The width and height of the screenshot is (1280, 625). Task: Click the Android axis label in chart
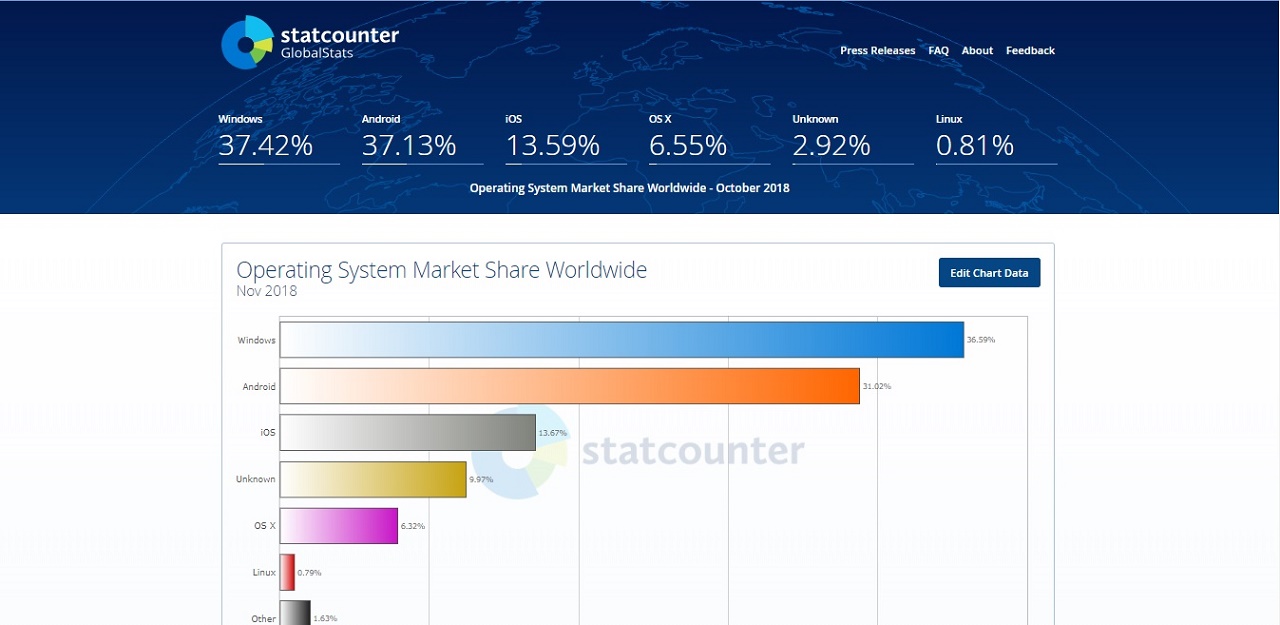click(259, 387)
